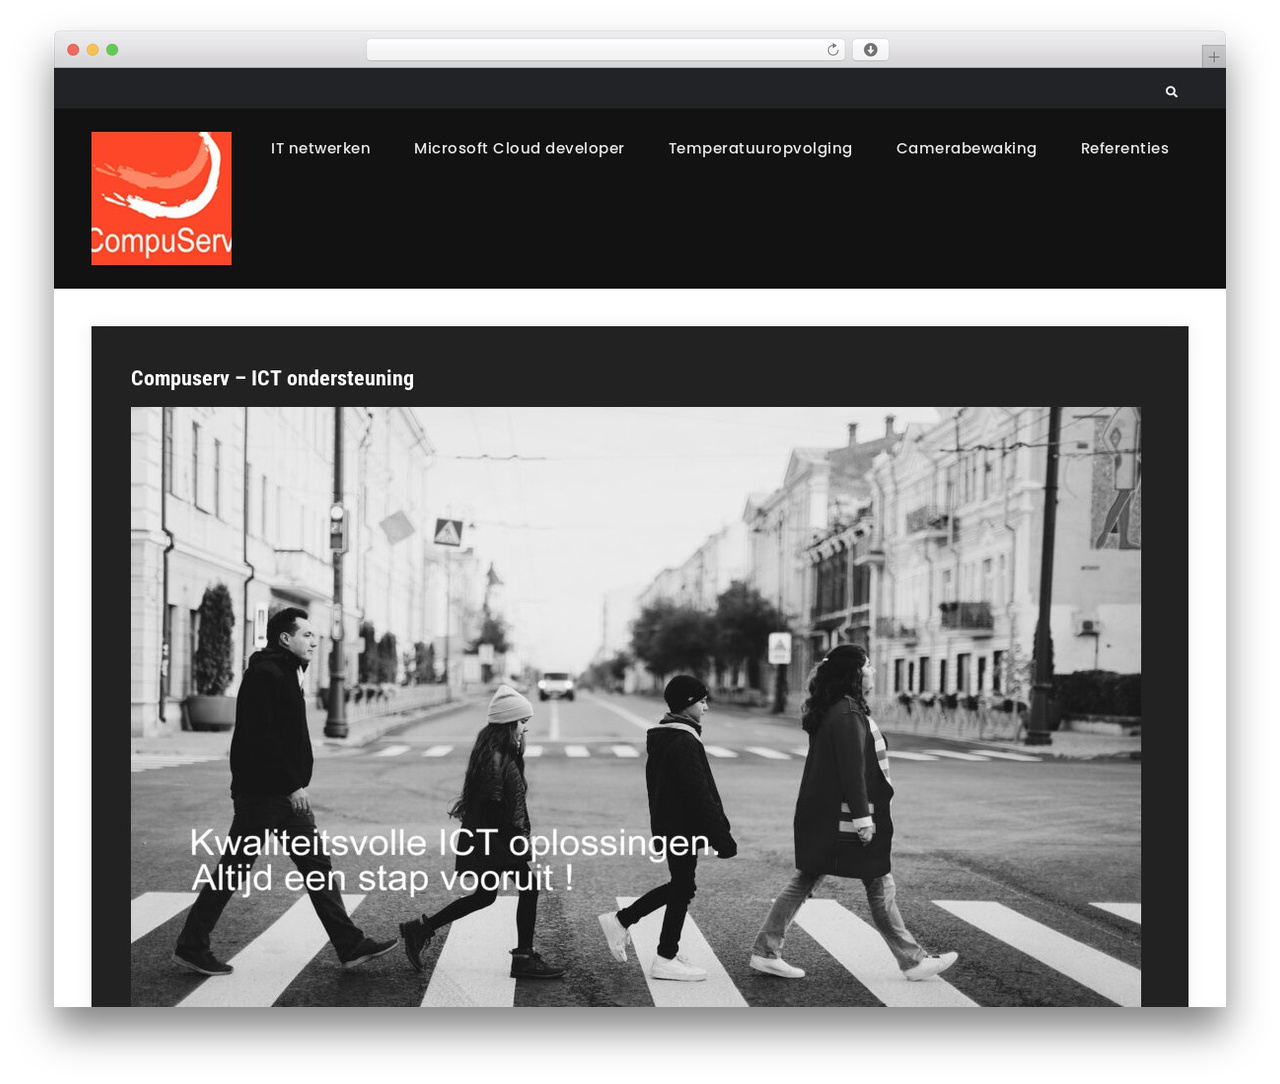
Task: Click the Compuserv – ICT ondersteuning heading
Action: (272, 378)
